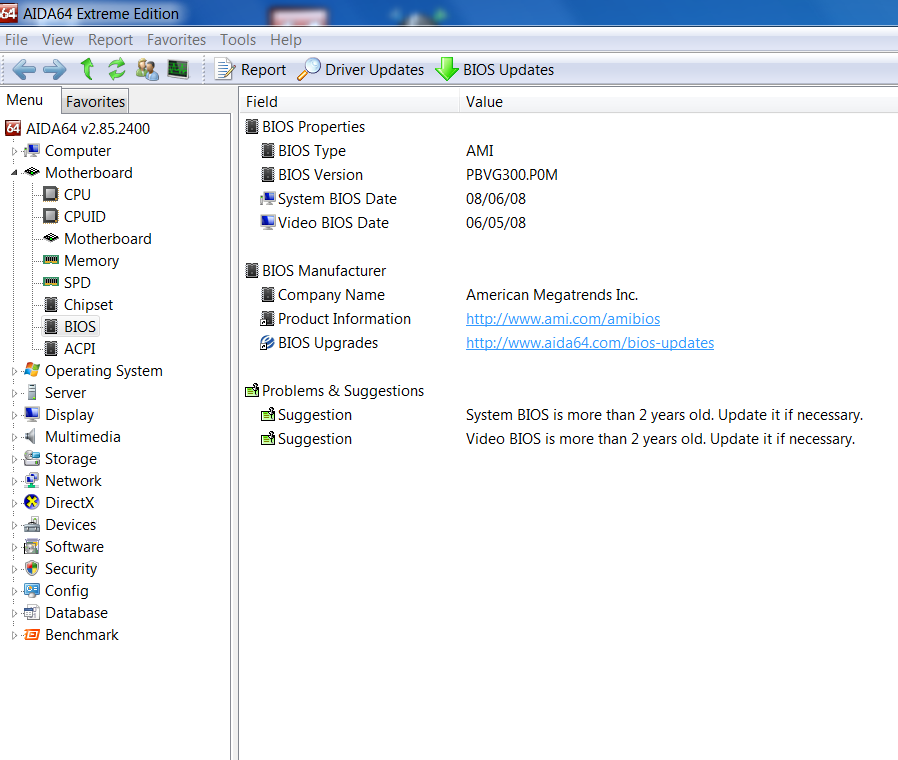Select the Memory item icon in tree
This screenshot has height=760, width=898.
pyautogui.click(x=51, y=260)
